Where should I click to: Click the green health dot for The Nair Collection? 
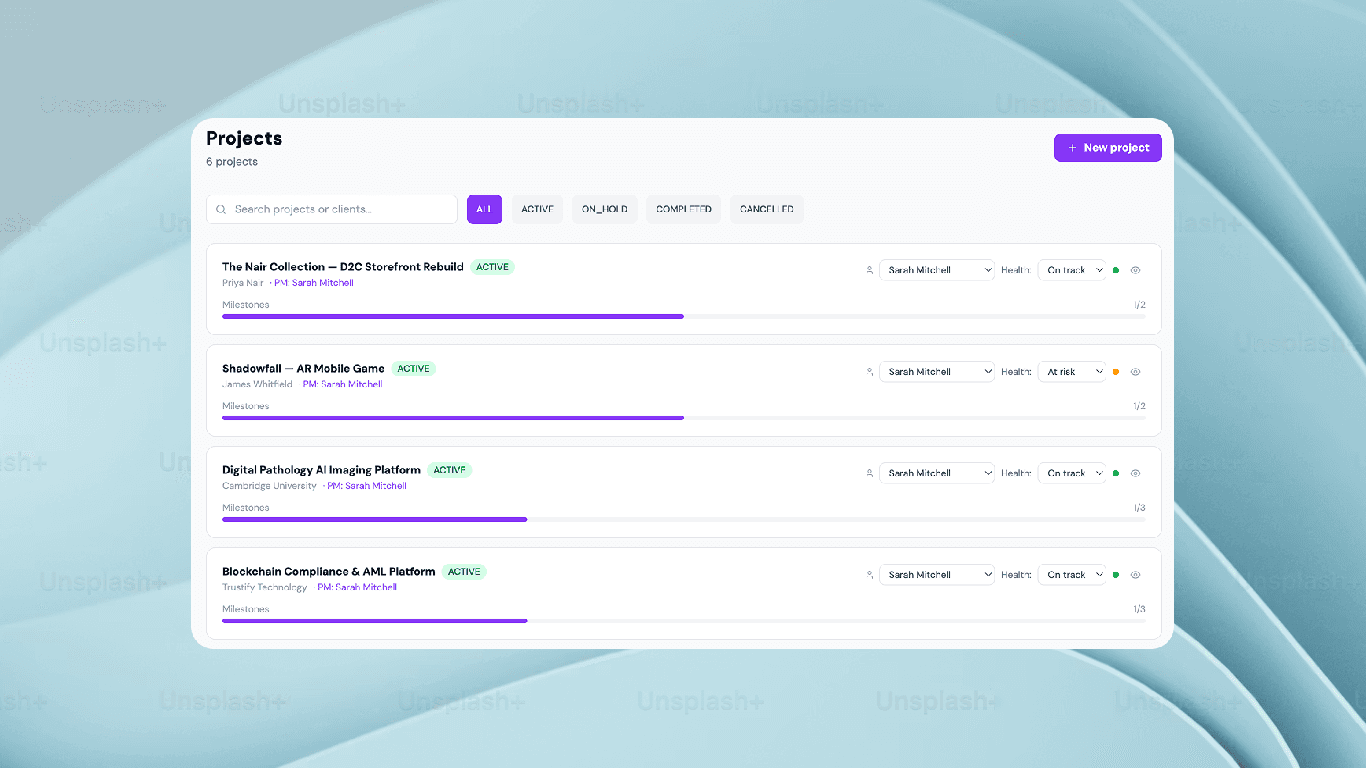click(x=1116, y=270)
